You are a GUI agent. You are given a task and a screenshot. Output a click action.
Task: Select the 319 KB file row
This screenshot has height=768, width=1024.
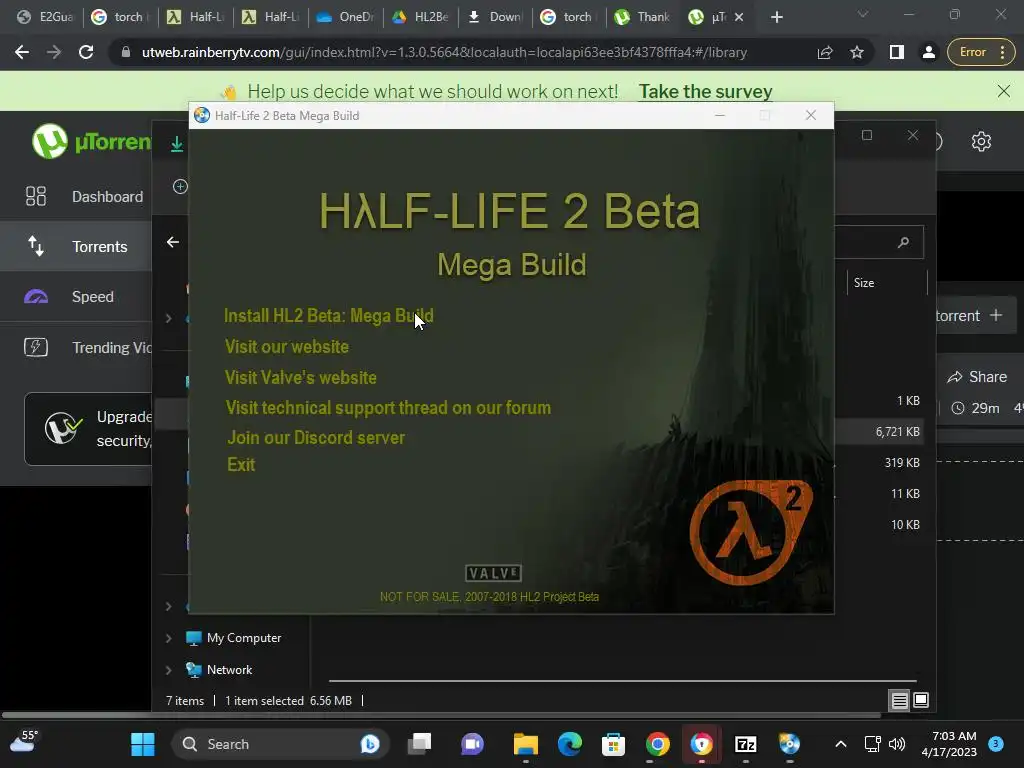879,462
